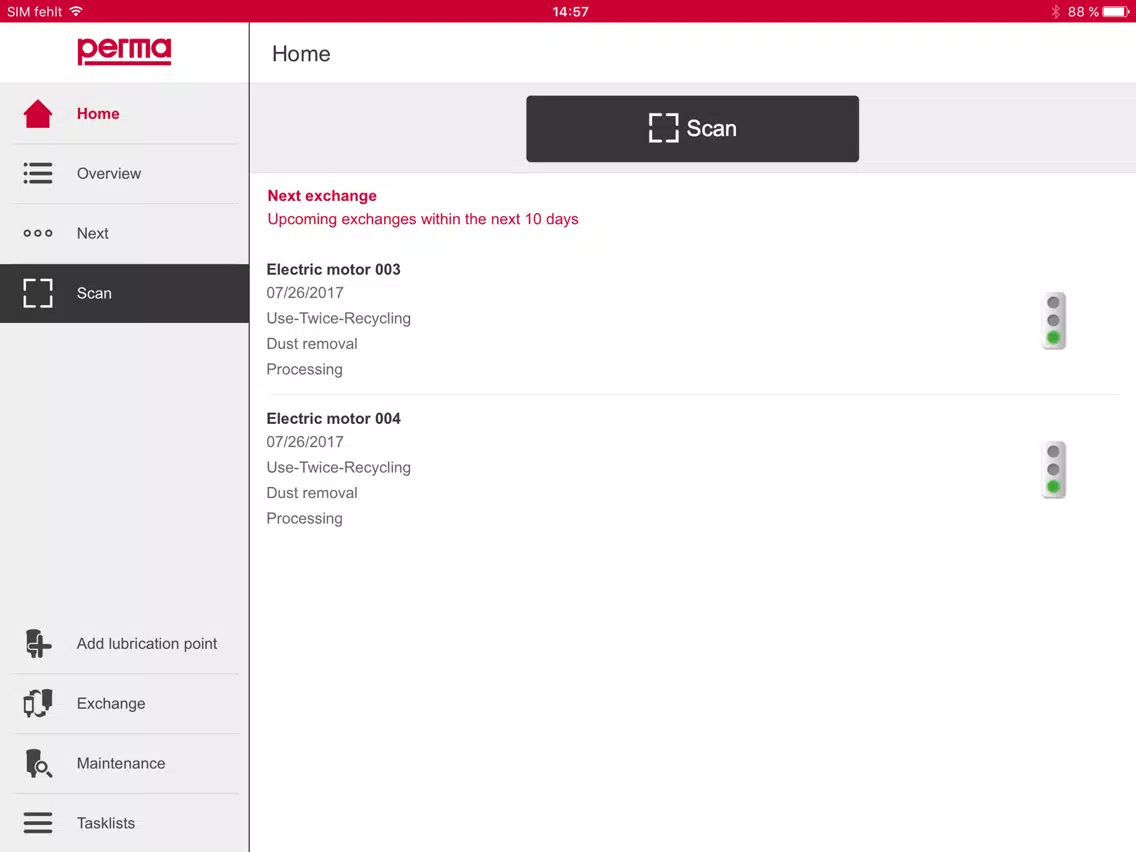Viewport: 1136px width, 852px height.
Task: Go to Next in sidebar
Action: click(93, 233)
